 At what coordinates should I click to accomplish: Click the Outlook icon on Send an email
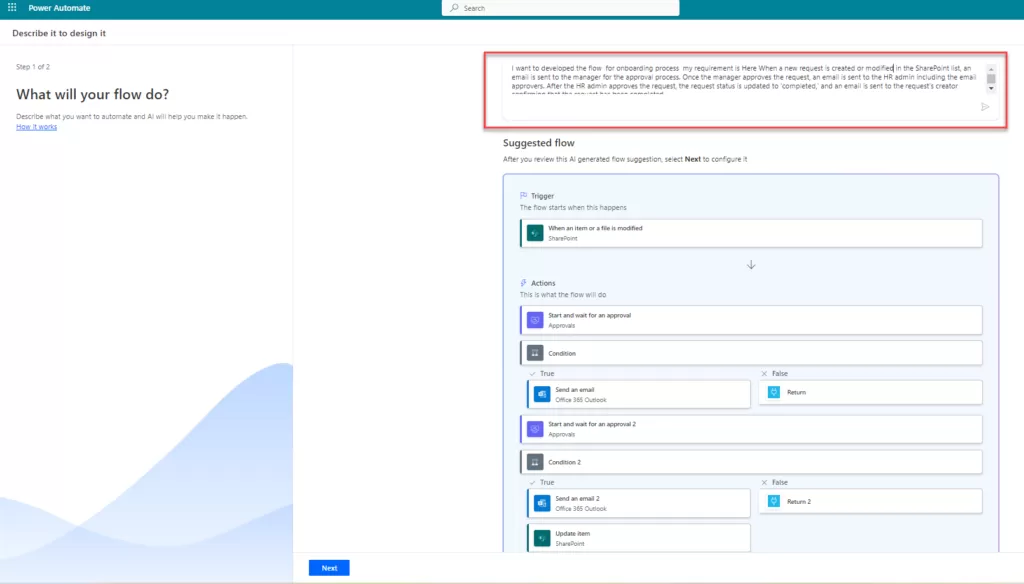[x=541, y=394]
